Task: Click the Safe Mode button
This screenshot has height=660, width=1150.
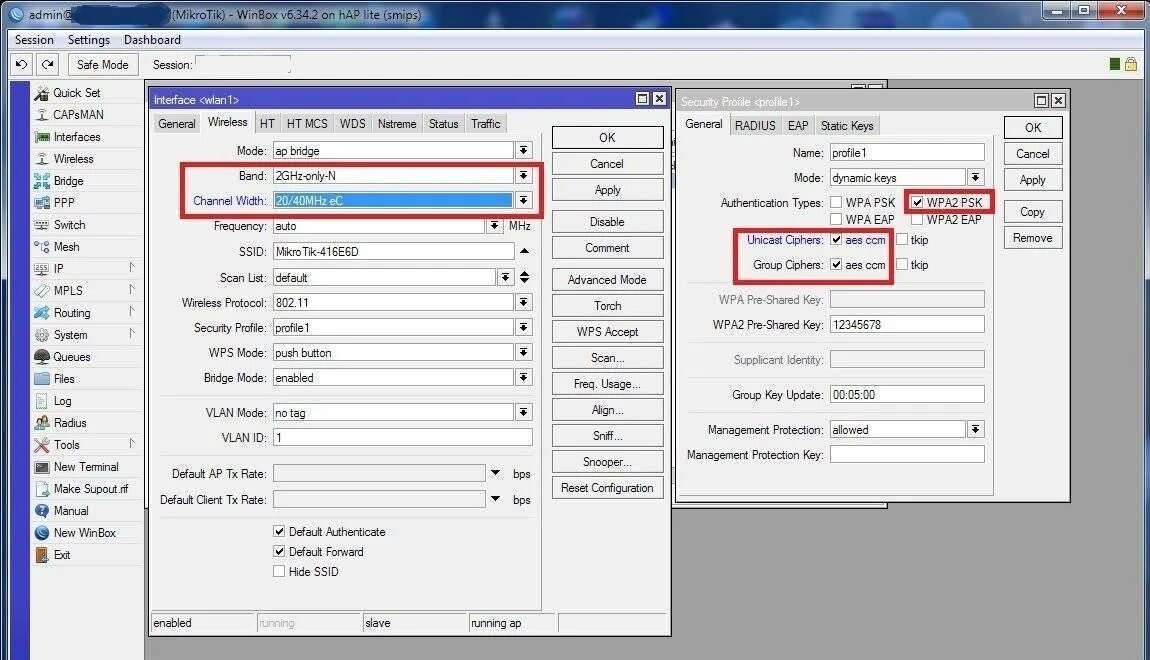Action: click(x=103, y=65)
